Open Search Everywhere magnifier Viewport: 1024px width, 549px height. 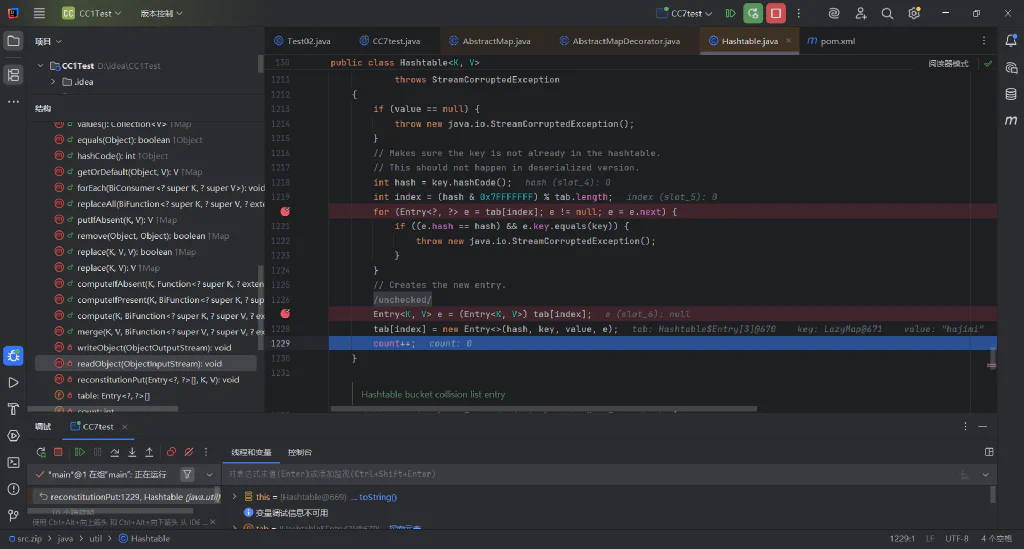click(x=887, y=13)
